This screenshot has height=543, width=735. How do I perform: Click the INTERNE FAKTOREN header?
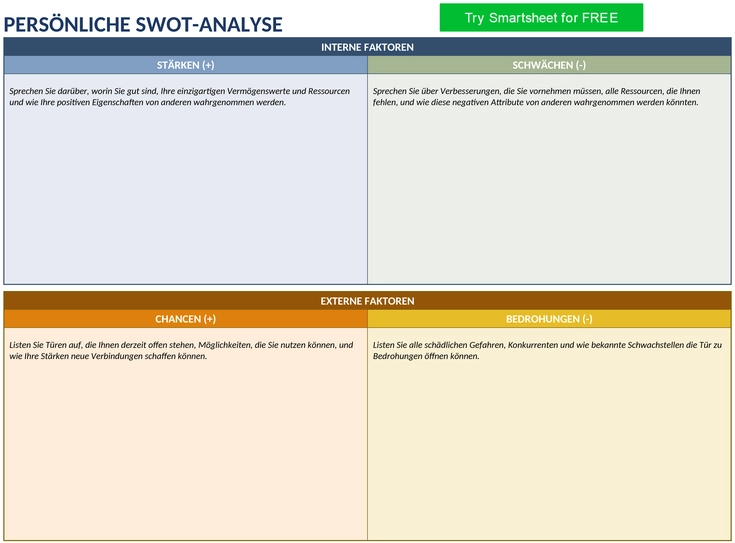(367, 47)
